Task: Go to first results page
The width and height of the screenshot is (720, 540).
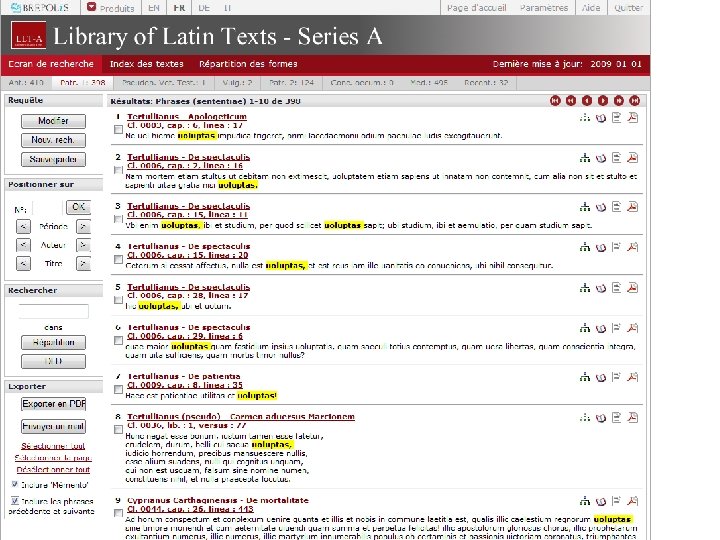Action: 555,101
